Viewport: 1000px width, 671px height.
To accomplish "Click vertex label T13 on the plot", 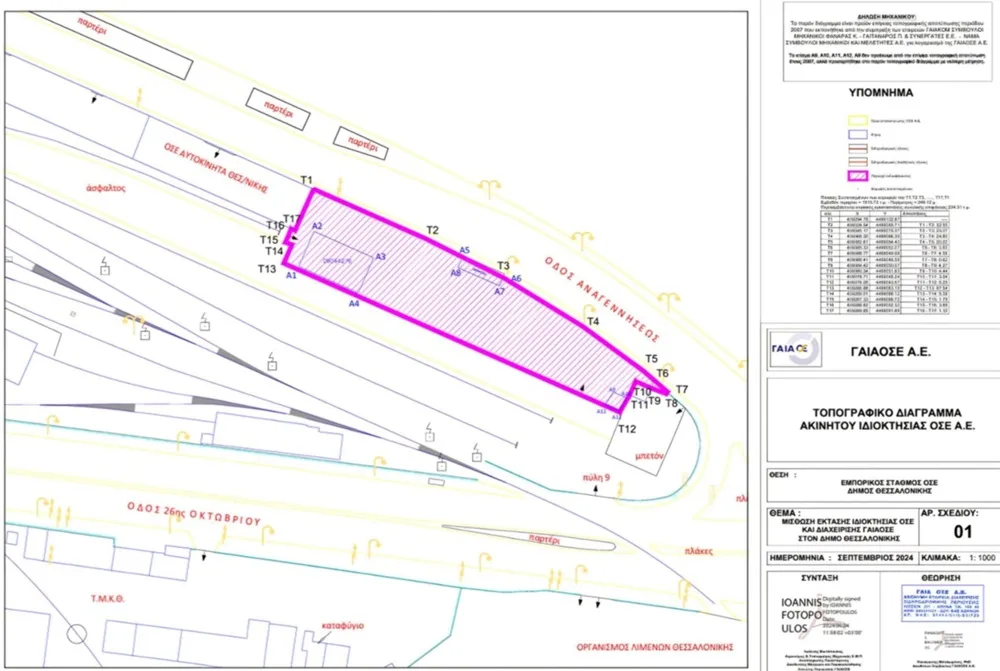I will 266,269.
